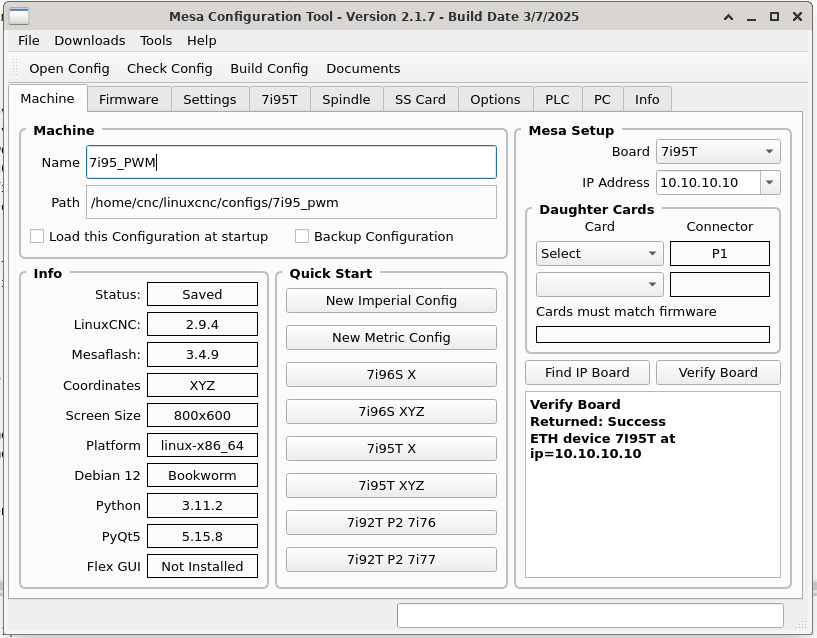817x638 pixels.
Task: Click the Flex GUI value Not Installed
Action: pos(202,567)
